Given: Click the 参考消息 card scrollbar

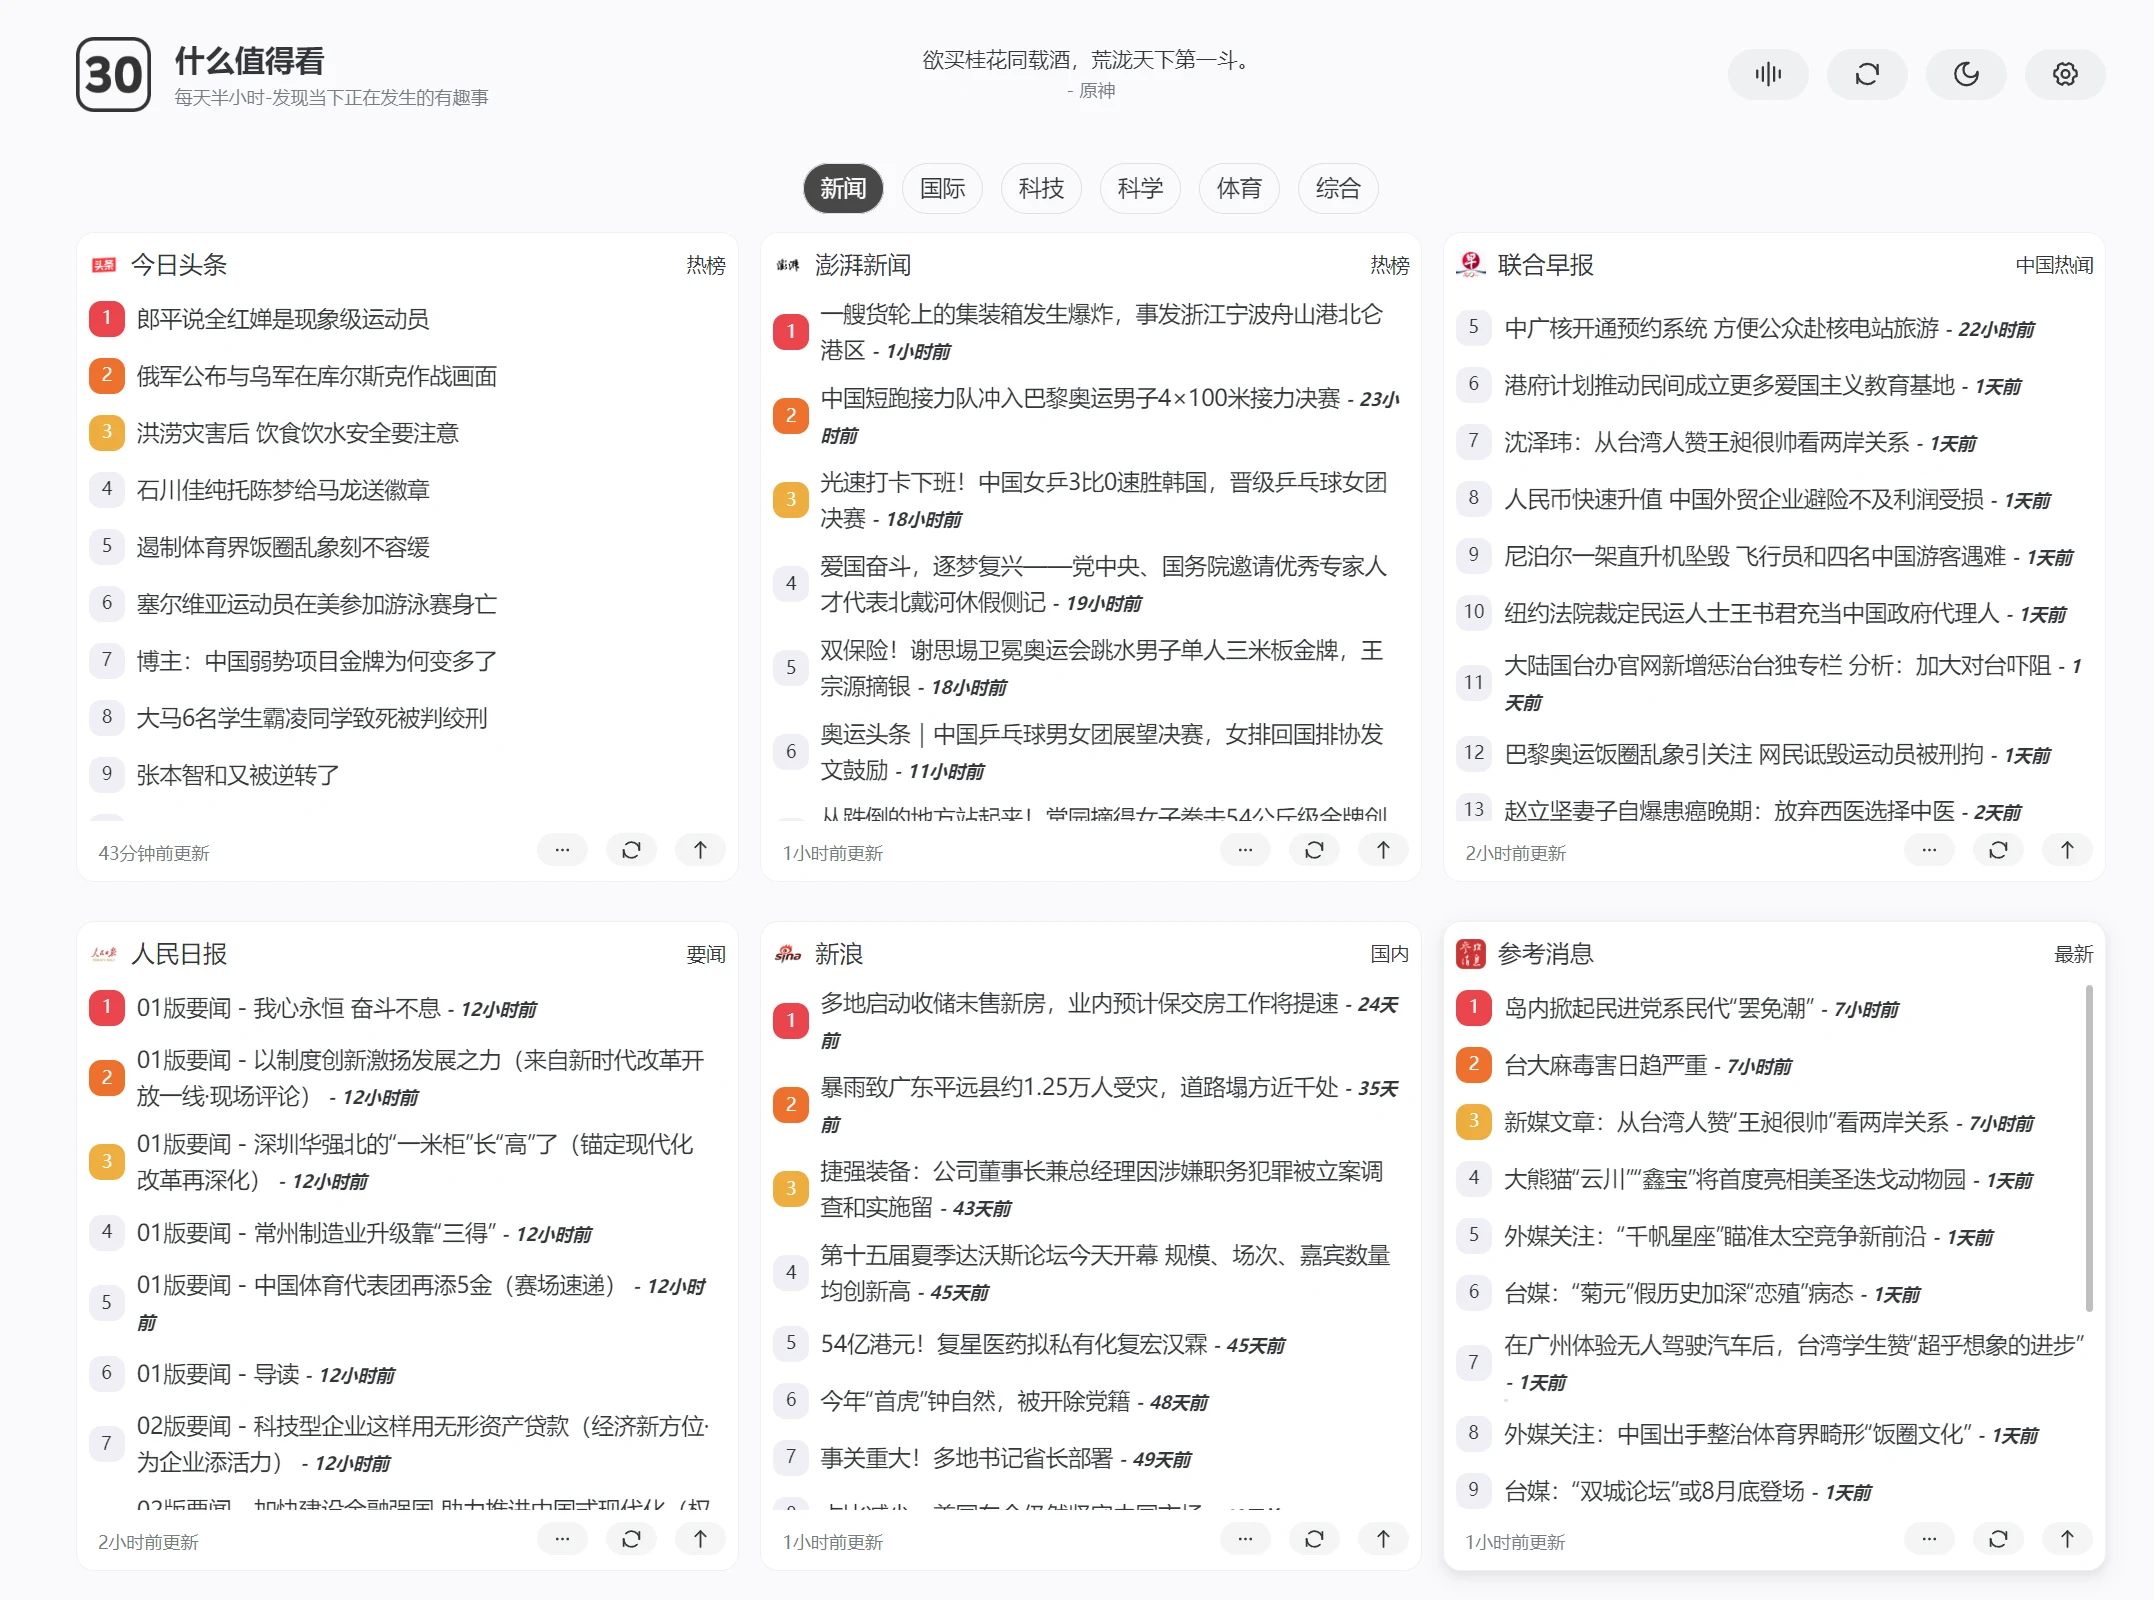Looking at the screenshot, I should tap(2089, 1150).
